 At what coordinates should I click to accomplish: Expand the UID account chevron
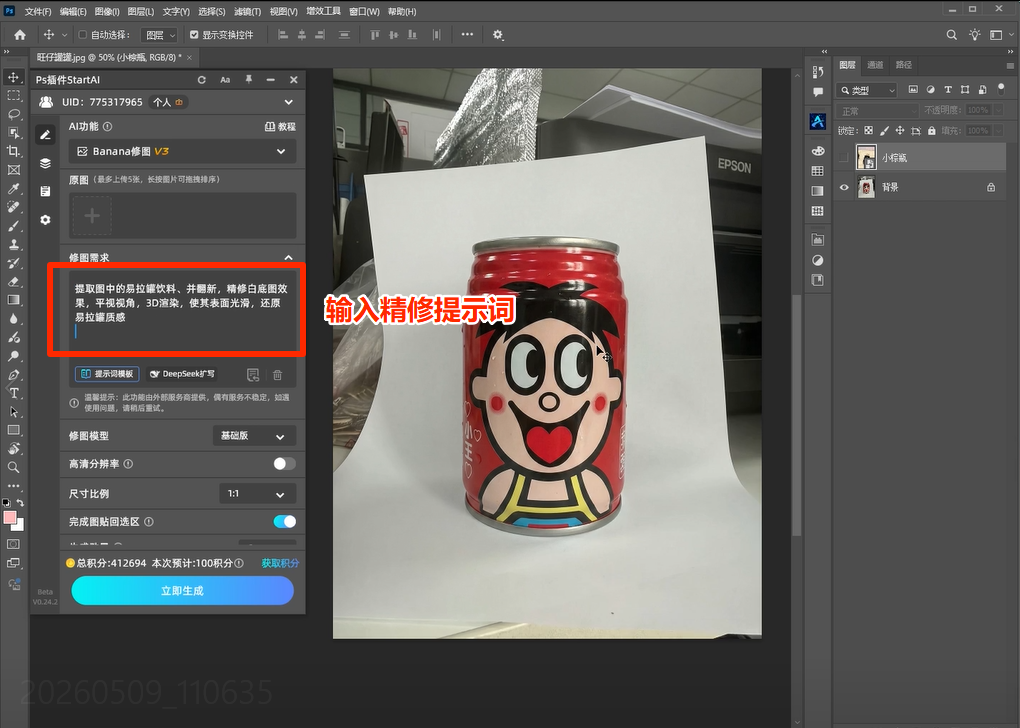(x=288, y=102)
